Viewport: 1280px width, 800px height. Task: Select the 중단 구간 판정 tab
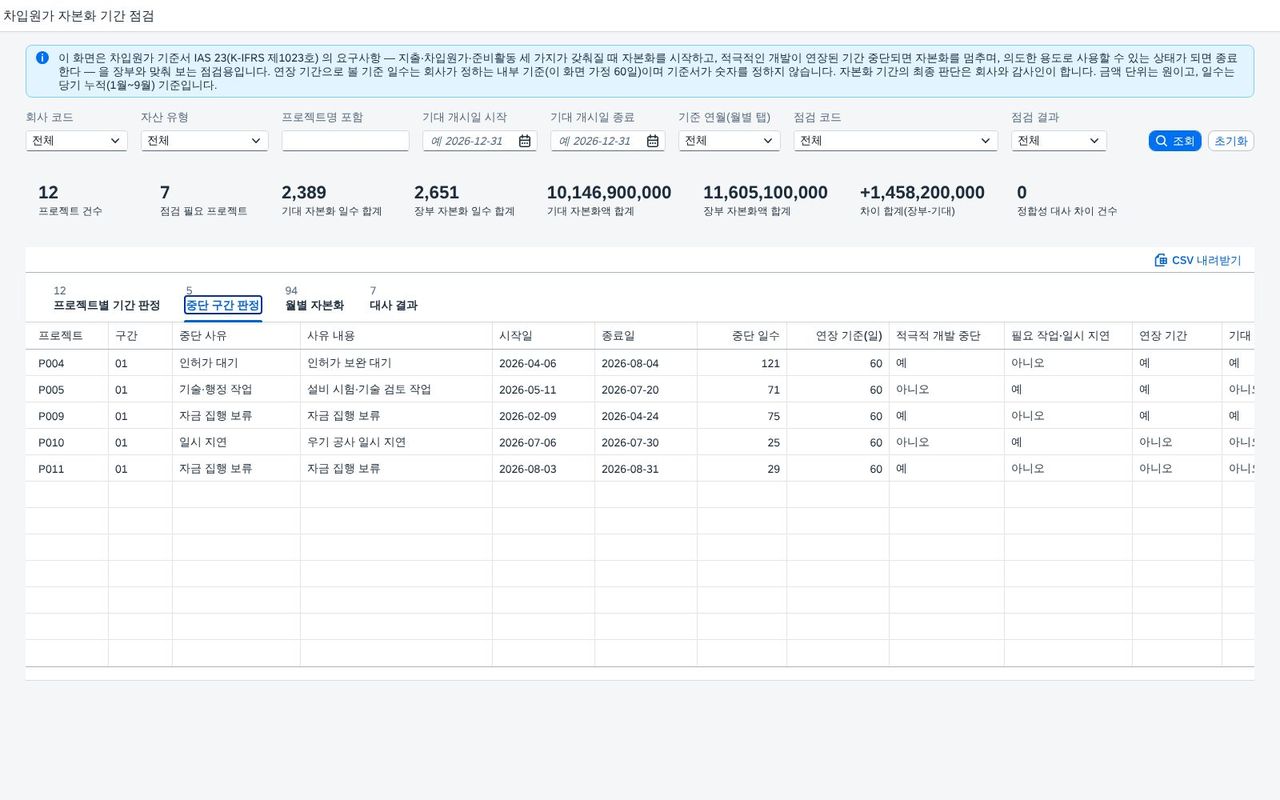[x=223, y=305]
